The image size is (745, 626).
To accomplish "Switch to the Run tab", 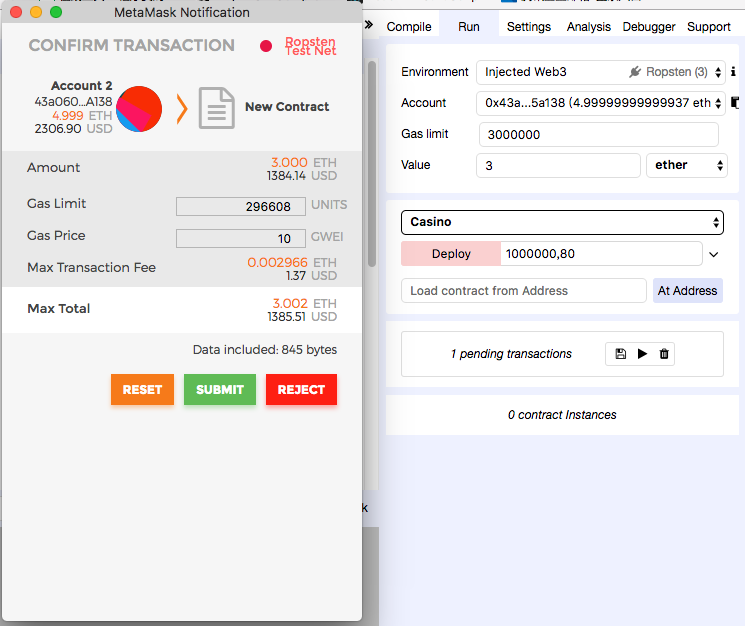I will [468, 27].
